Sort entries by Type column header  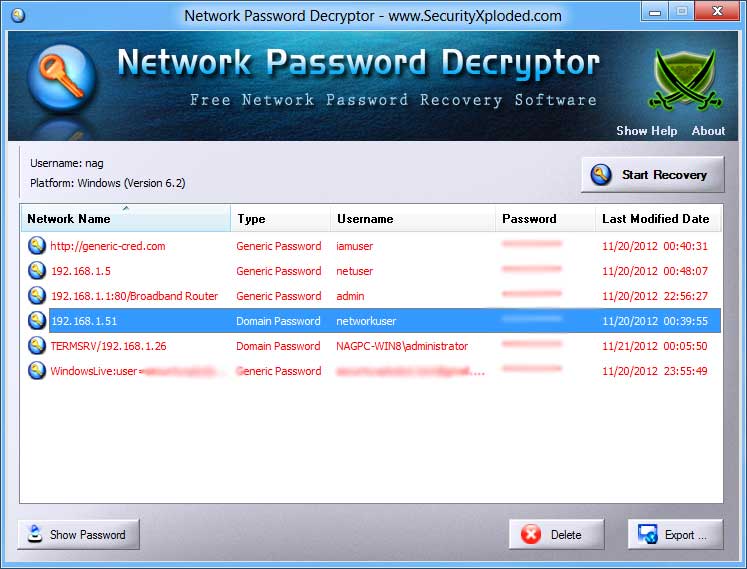(x=280, y=219)
